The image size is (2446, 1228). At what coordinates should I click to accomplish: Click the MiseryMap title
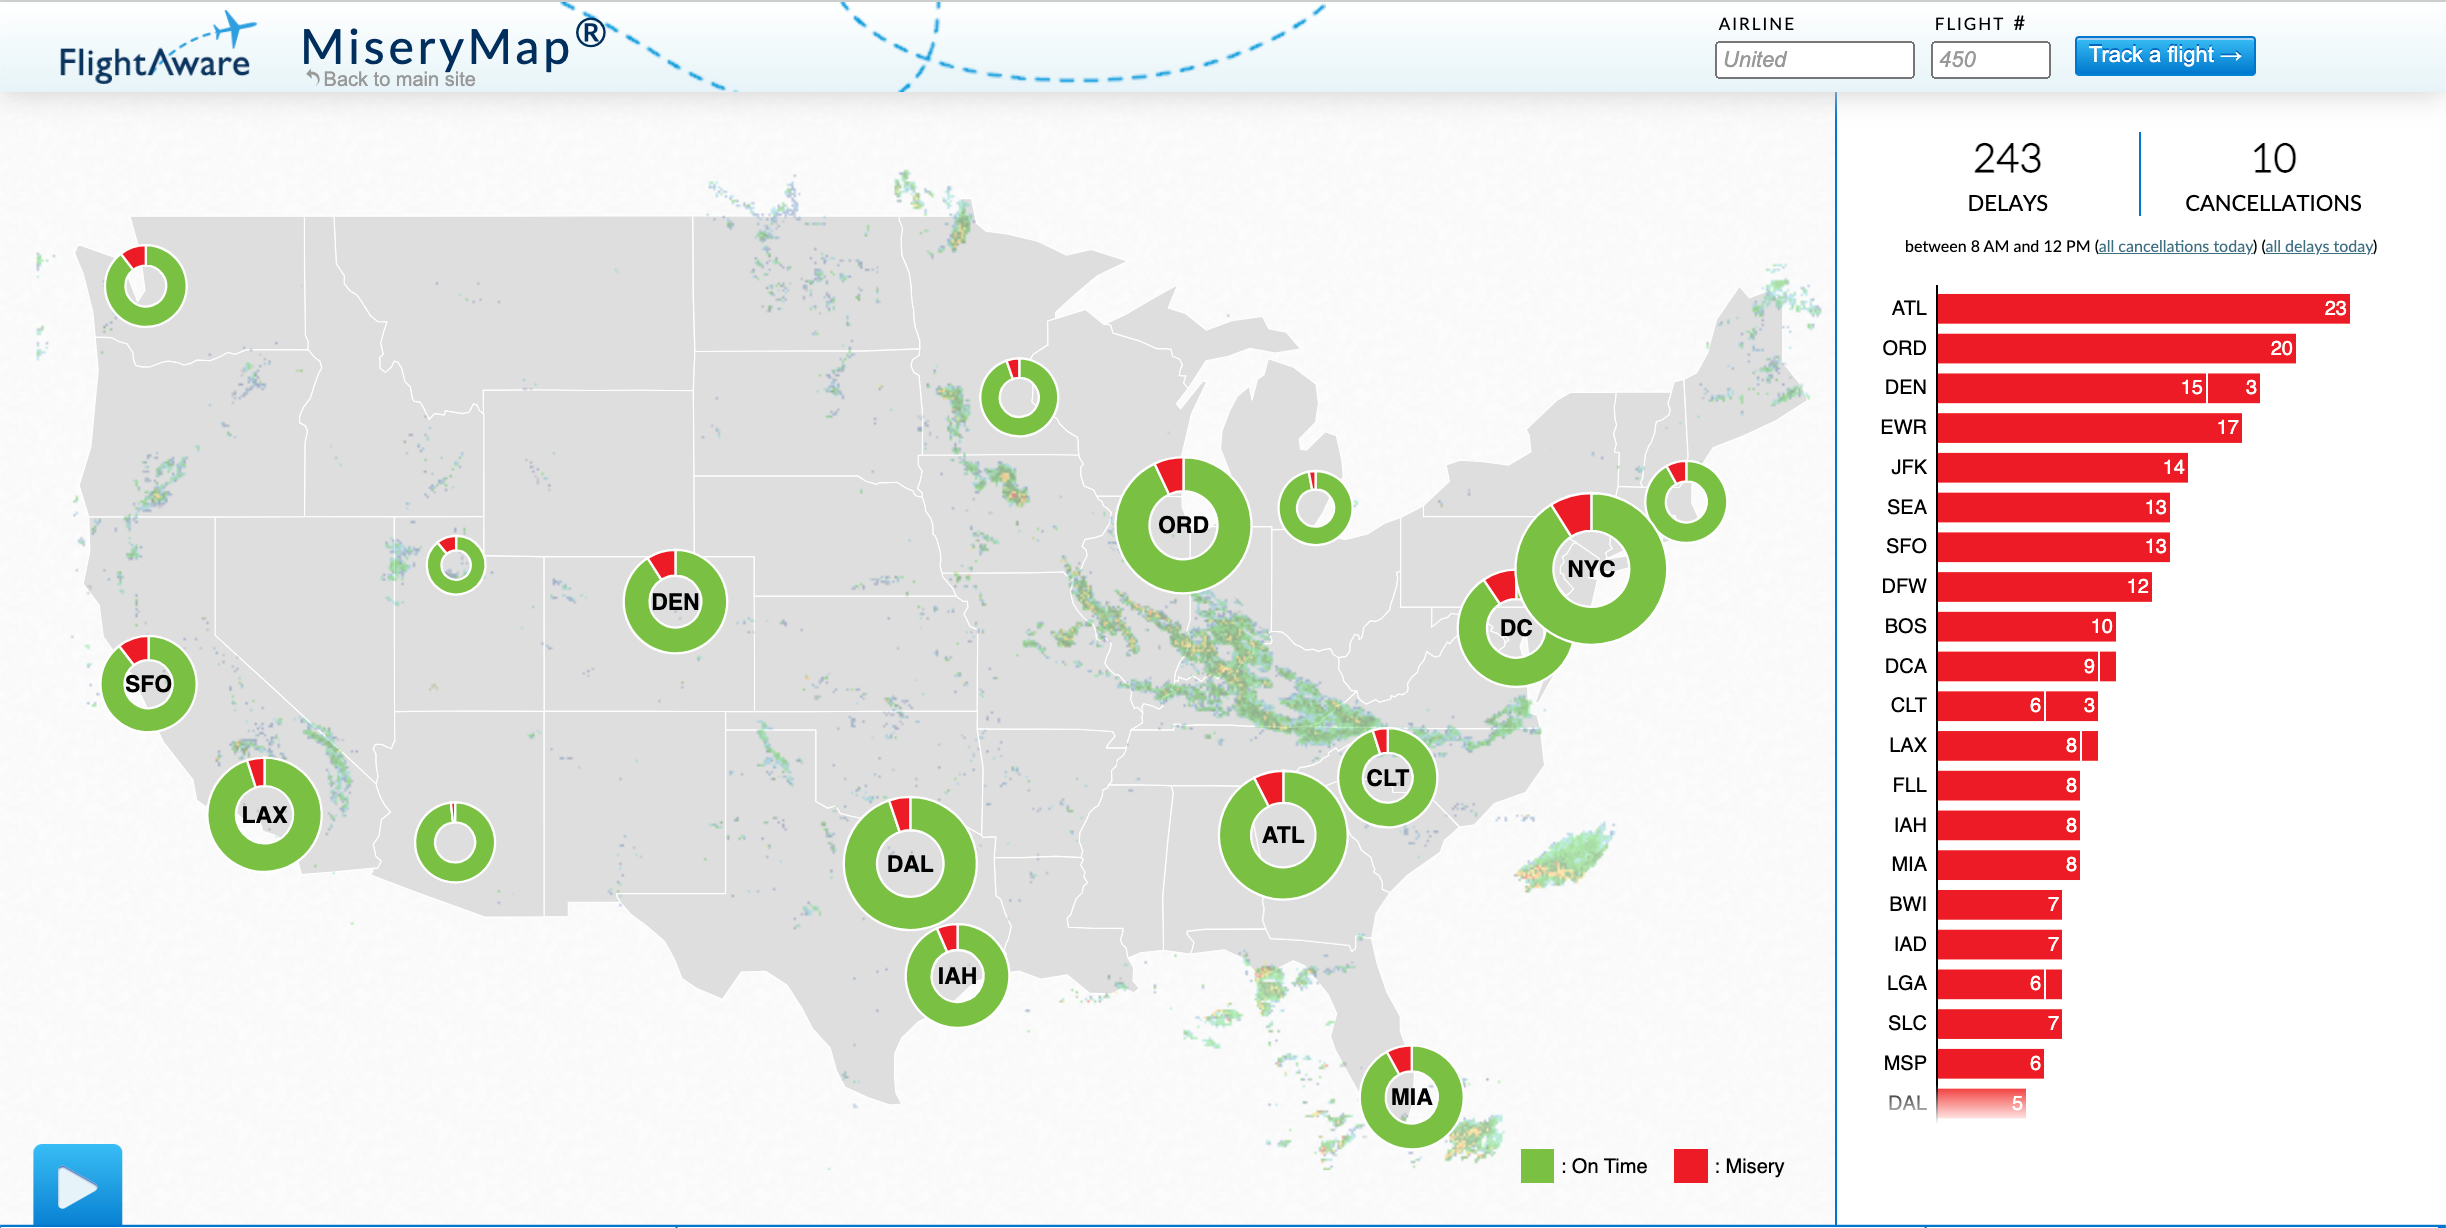(455, 44)
